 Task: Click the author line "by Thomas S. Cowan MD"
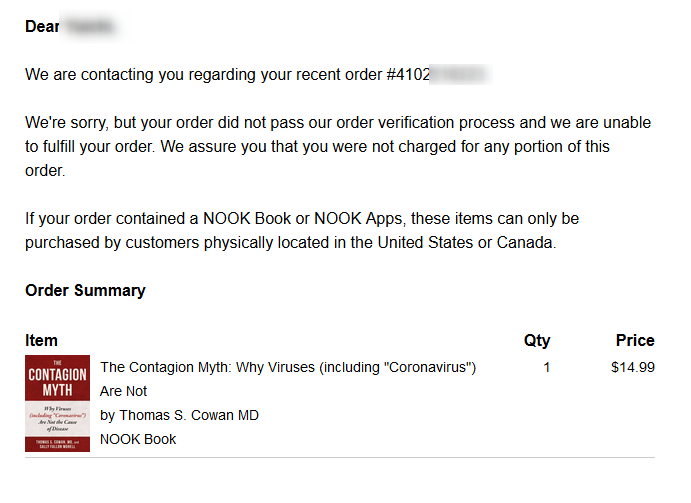click(180, 415)
